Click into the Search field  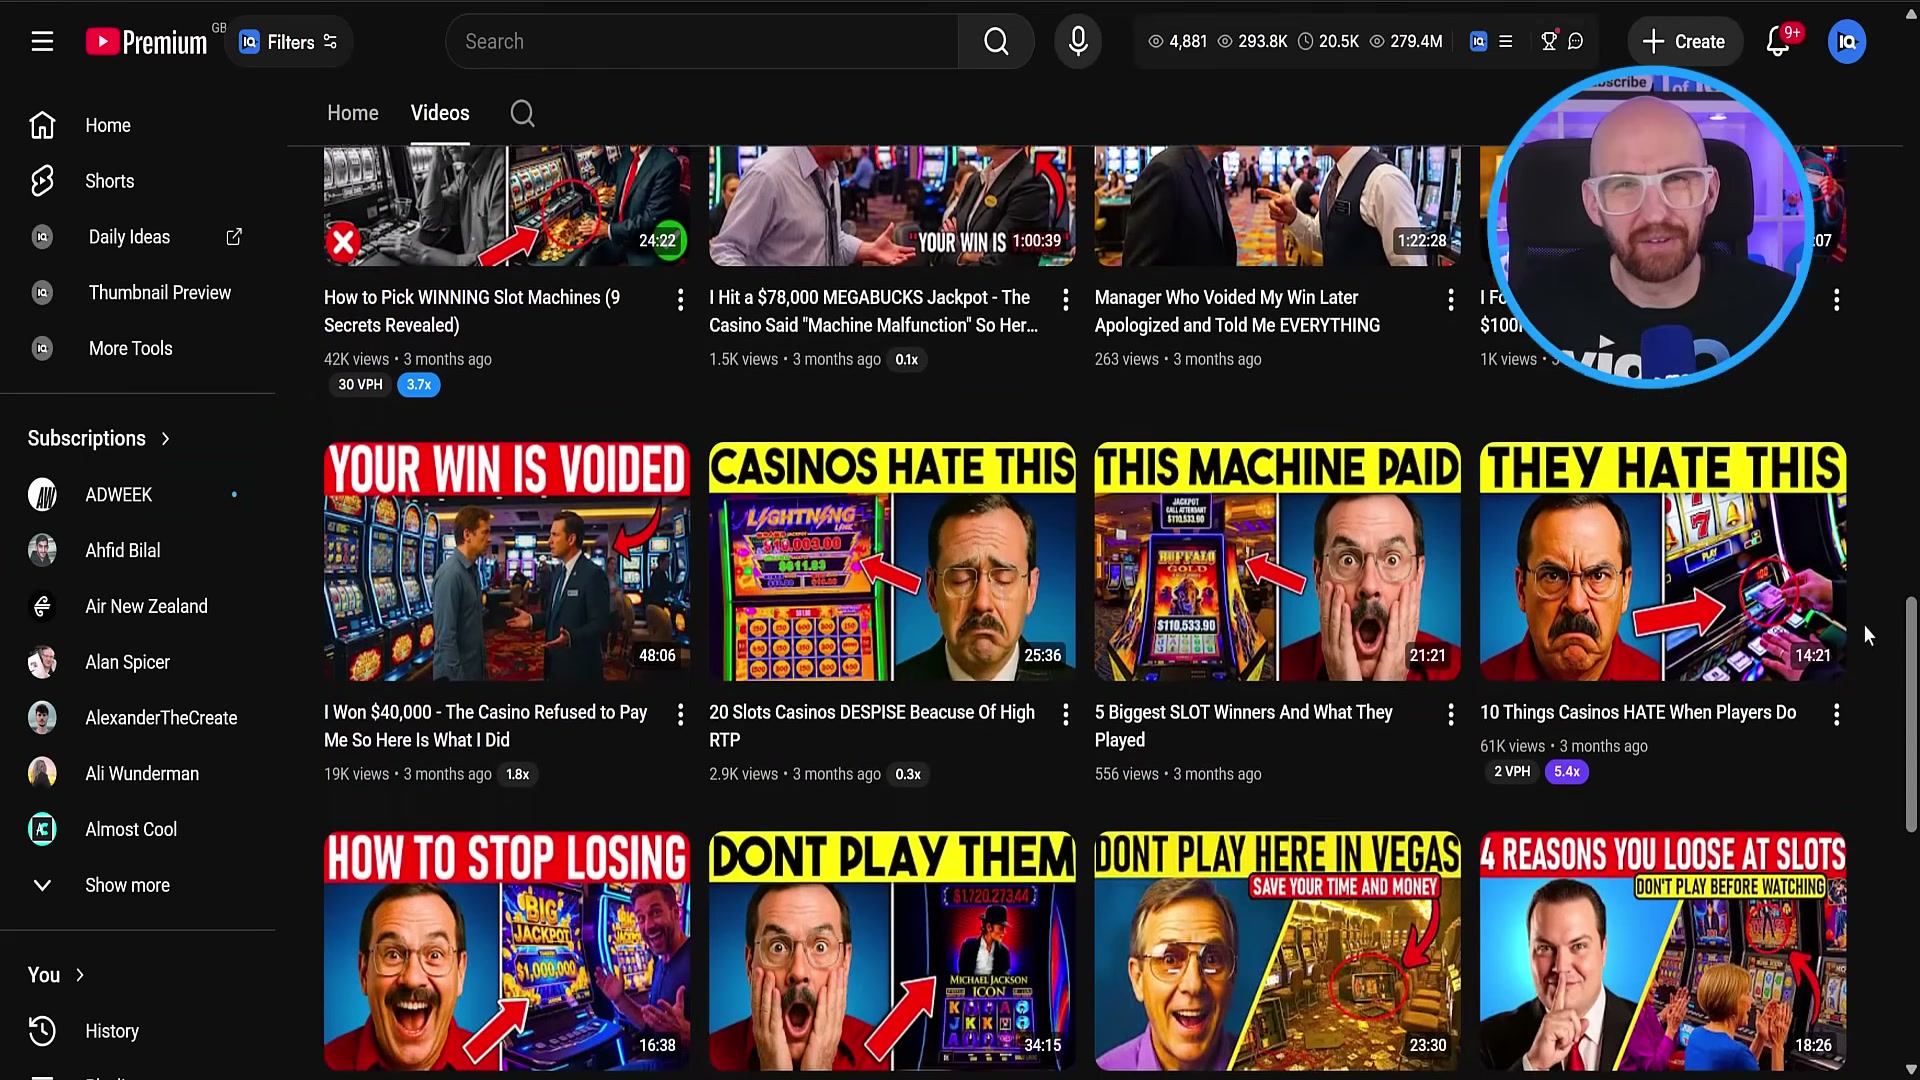[x=702, y=41]
